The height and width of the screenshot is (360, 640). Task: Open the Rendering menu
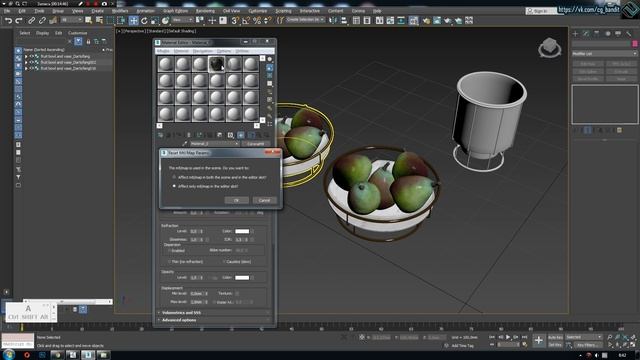pyautogui.click(x=205, y=11)
